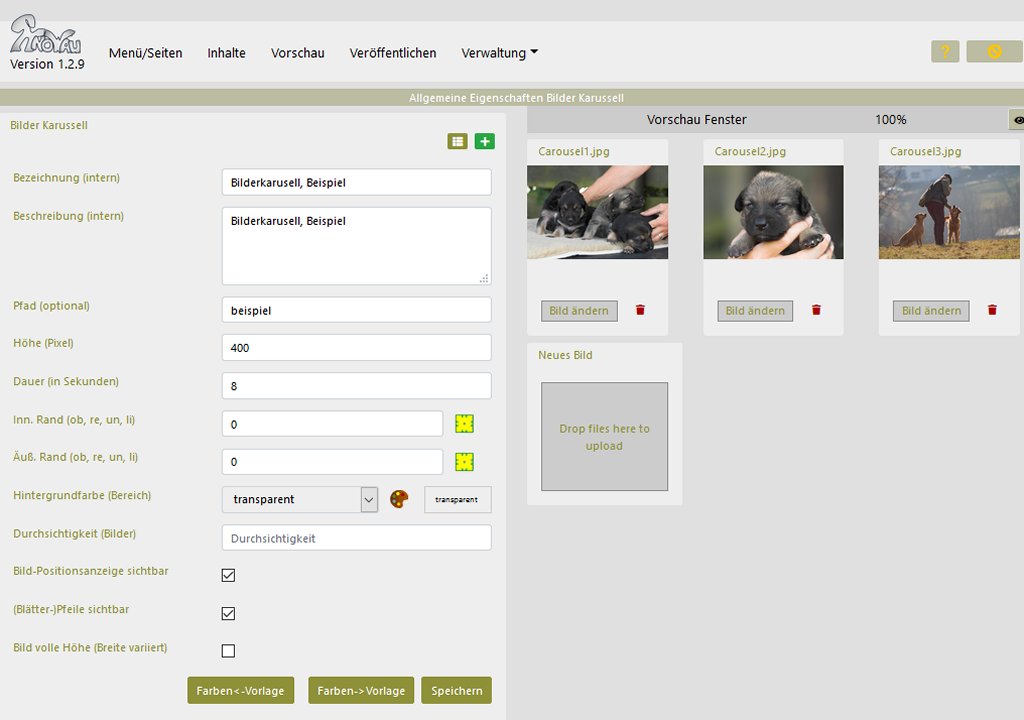This screenshot has height=720, width=1024.
Task: Delete Carousel1.jpg using trash icon
Action: pyautogui.click(x=640, y=310)
